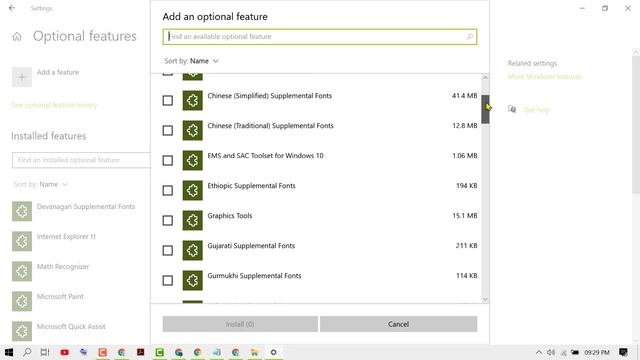Check the Chinese (Traditional) Supplemental Fonts checkbox
Image resolution: width=640 pixels, height=360 pixels.
[x=168, y=131]
